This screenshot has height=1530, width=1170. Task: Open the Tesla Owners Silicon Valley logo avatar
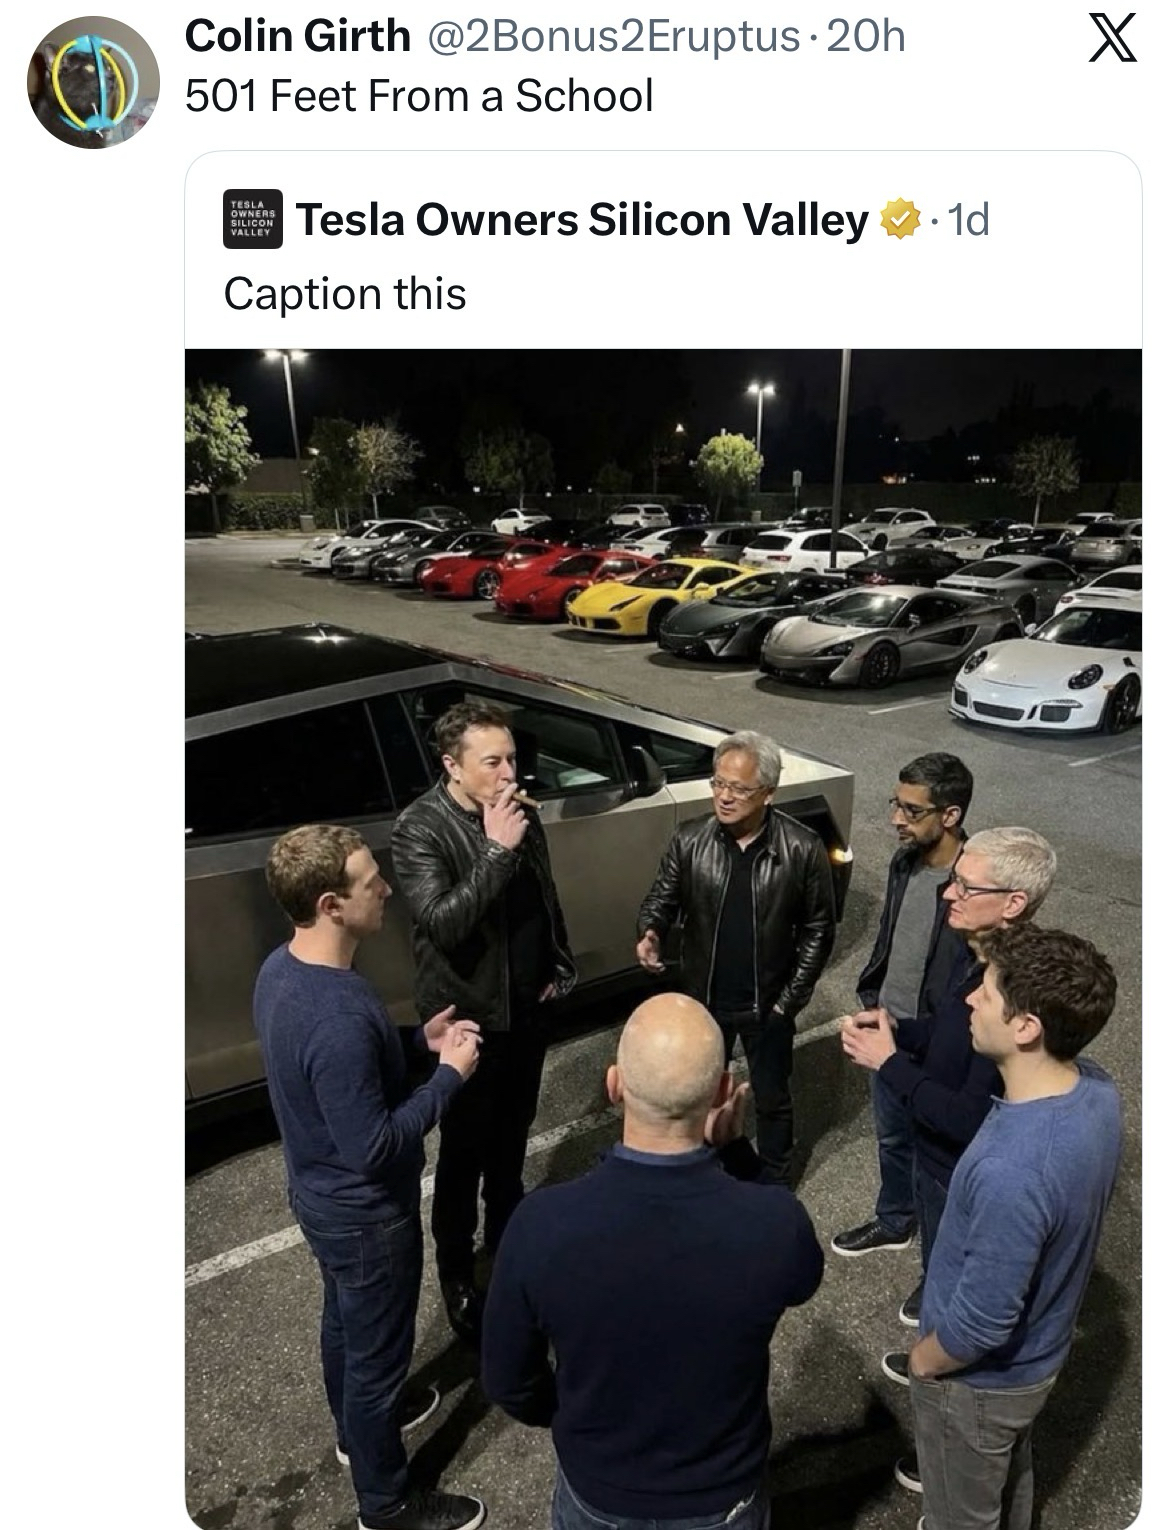(253, 219)
